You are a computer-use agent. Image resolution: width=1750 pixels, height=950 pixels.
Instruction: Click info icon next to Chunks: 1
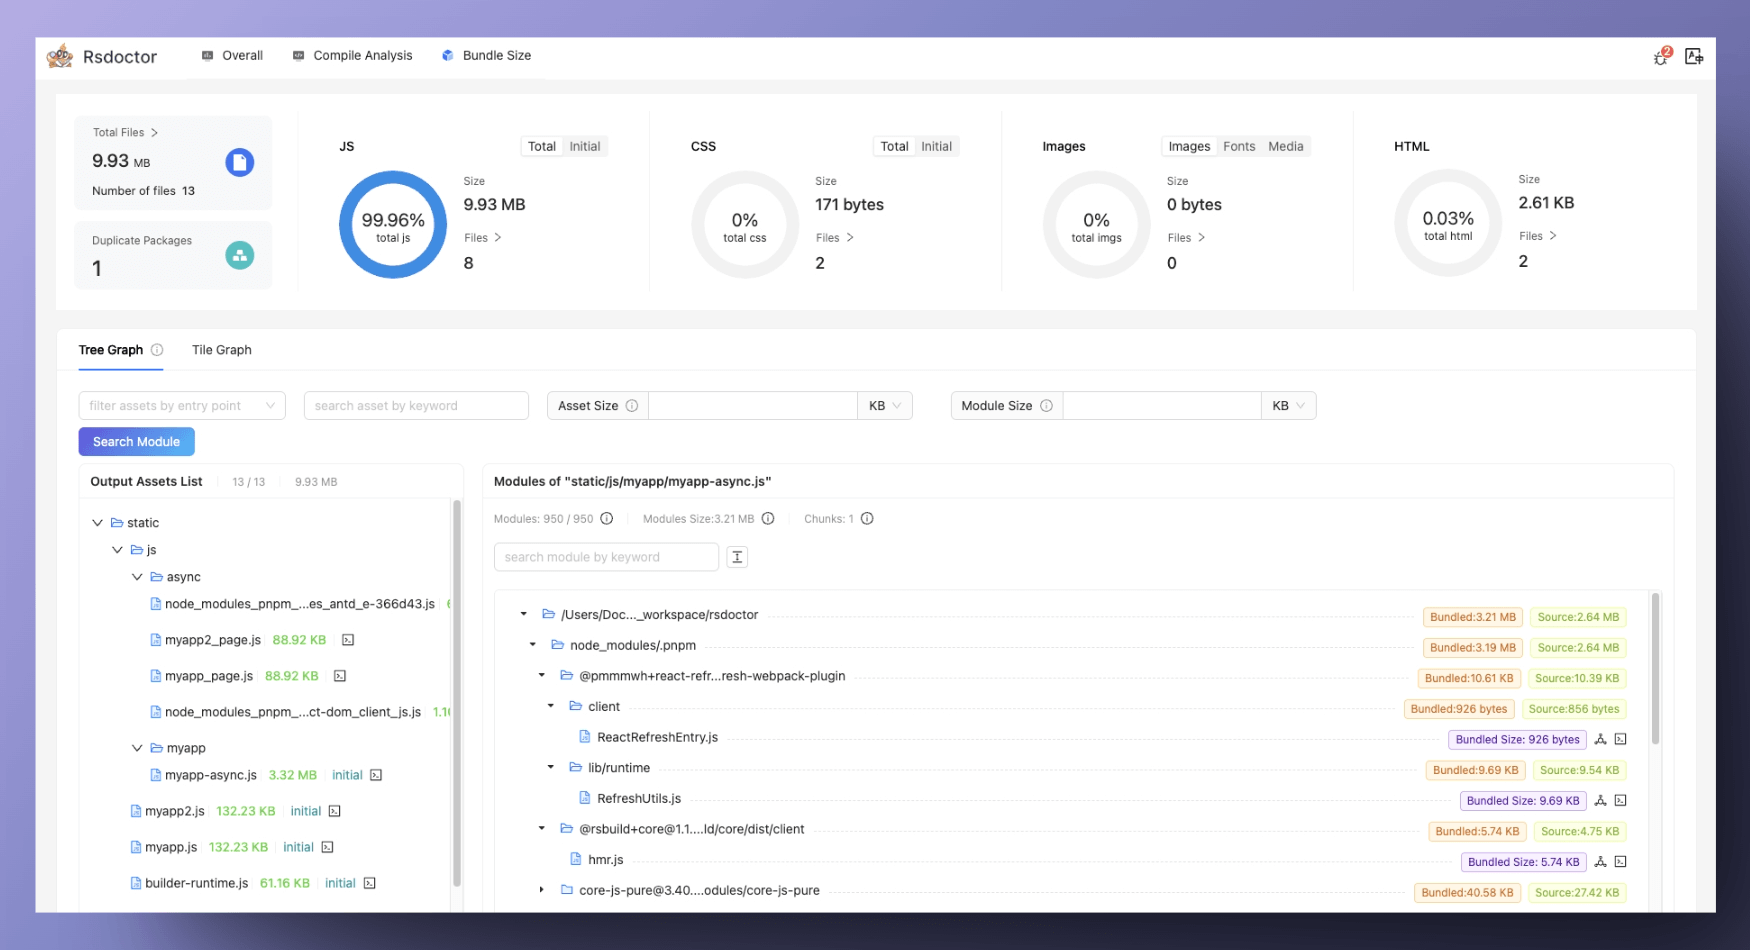[867, 519]
